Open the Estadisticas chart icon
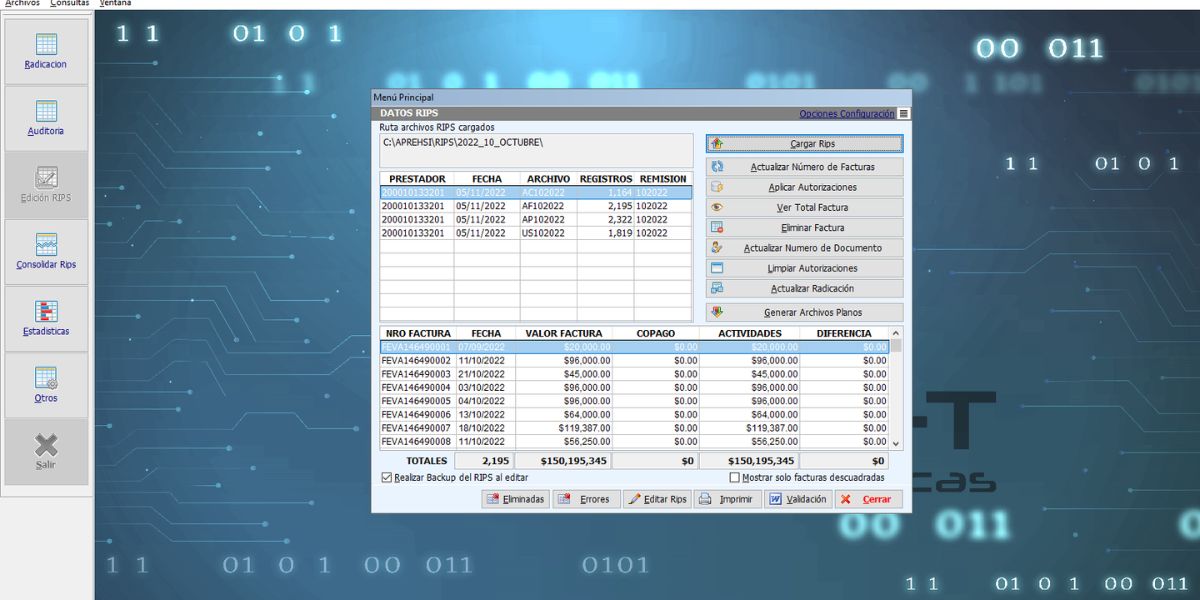The width and height of the screenshot is (1200, 600). pos(46,311)
